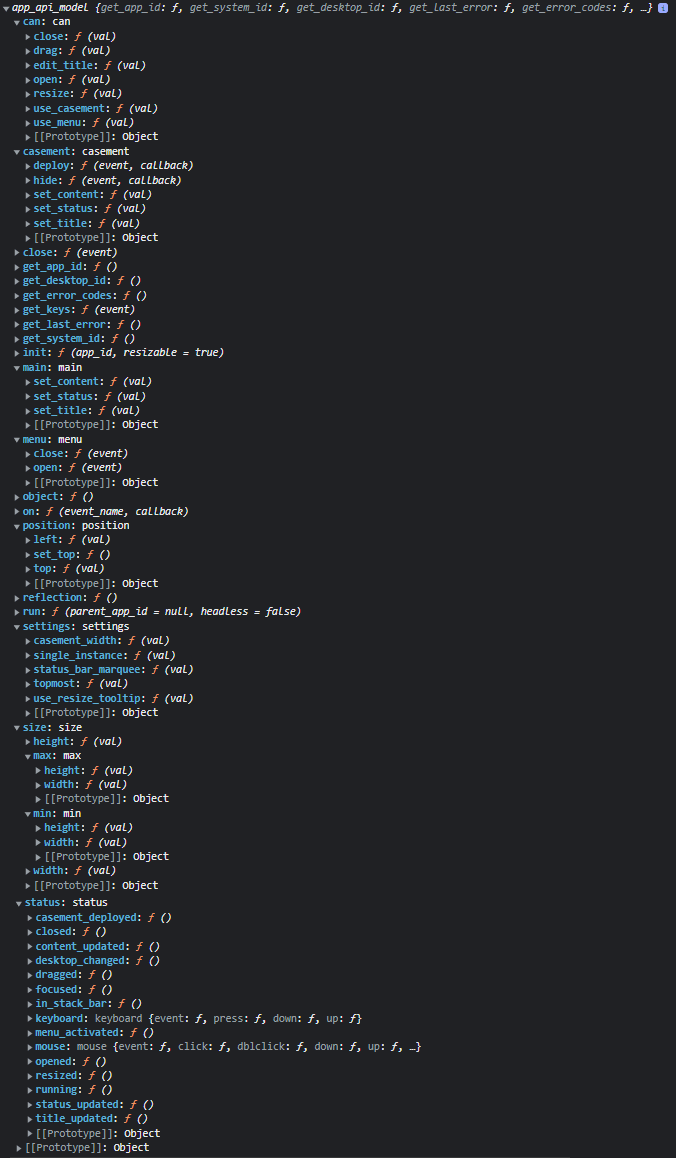The image size is (676, 1158).
Task: Select the 'get_desktop_id' function row
Action: pos(78,281)
